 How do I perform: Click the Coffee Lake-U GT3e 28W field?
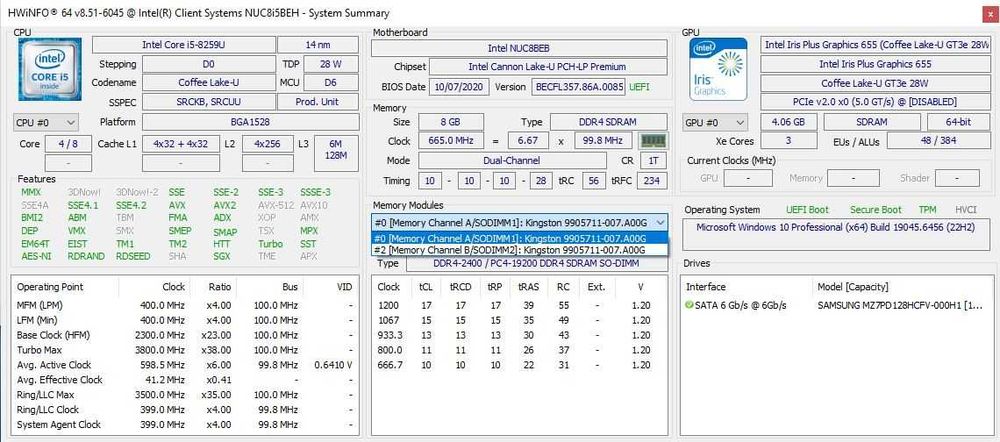[x=875, y=83]
